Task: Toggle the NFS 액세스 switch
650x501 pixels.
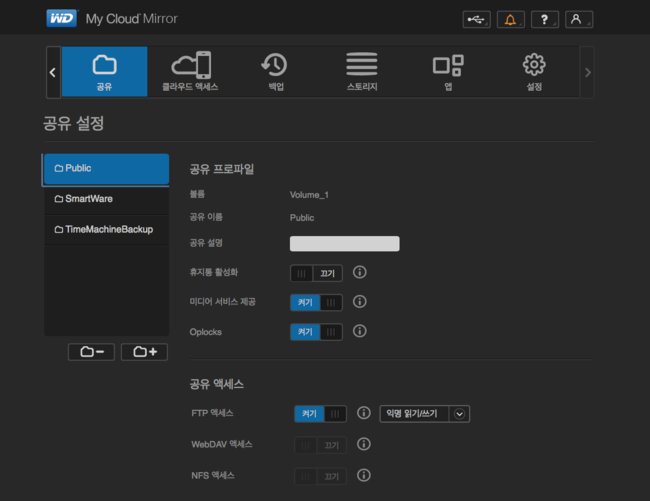Action: click(x=320, y=477)
